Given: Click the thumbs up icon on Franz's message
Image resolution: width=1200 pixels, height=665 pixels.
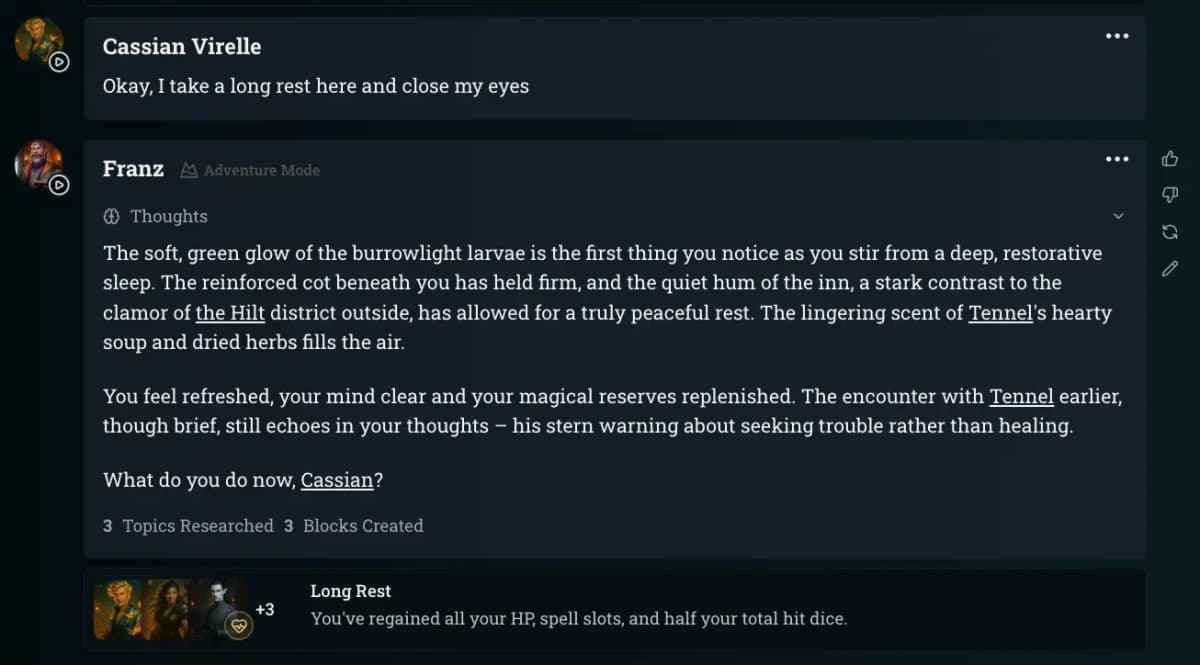Looking at the screenshot, I should [1169, 158].
